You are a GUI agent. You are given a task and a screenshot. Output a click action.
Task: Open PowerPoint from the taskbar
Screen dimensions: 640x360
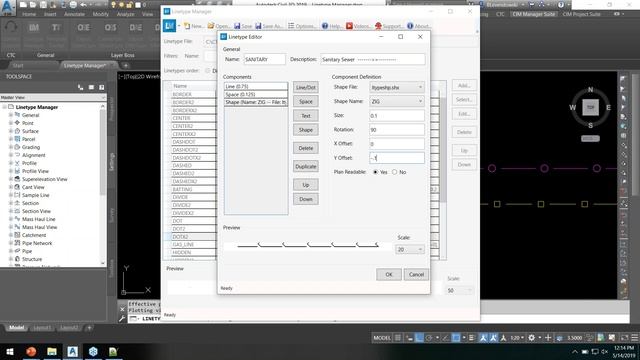pos(31,351)
